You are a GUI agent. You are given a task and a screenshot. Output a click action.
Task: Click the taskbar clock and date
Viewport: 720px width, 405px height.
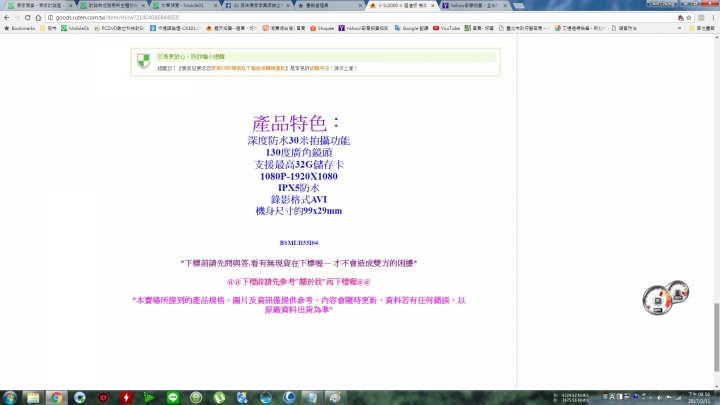coord(698,398)
